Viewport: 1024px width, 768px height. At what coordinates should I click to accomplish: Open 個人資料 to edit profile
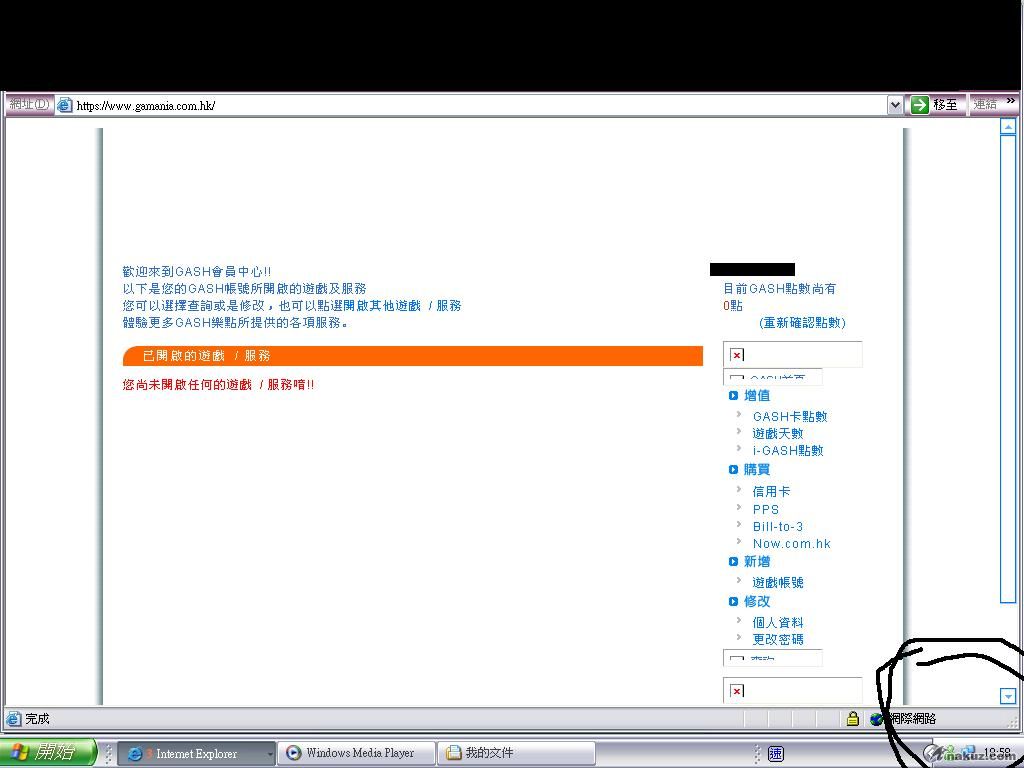[x=778, y=622]
